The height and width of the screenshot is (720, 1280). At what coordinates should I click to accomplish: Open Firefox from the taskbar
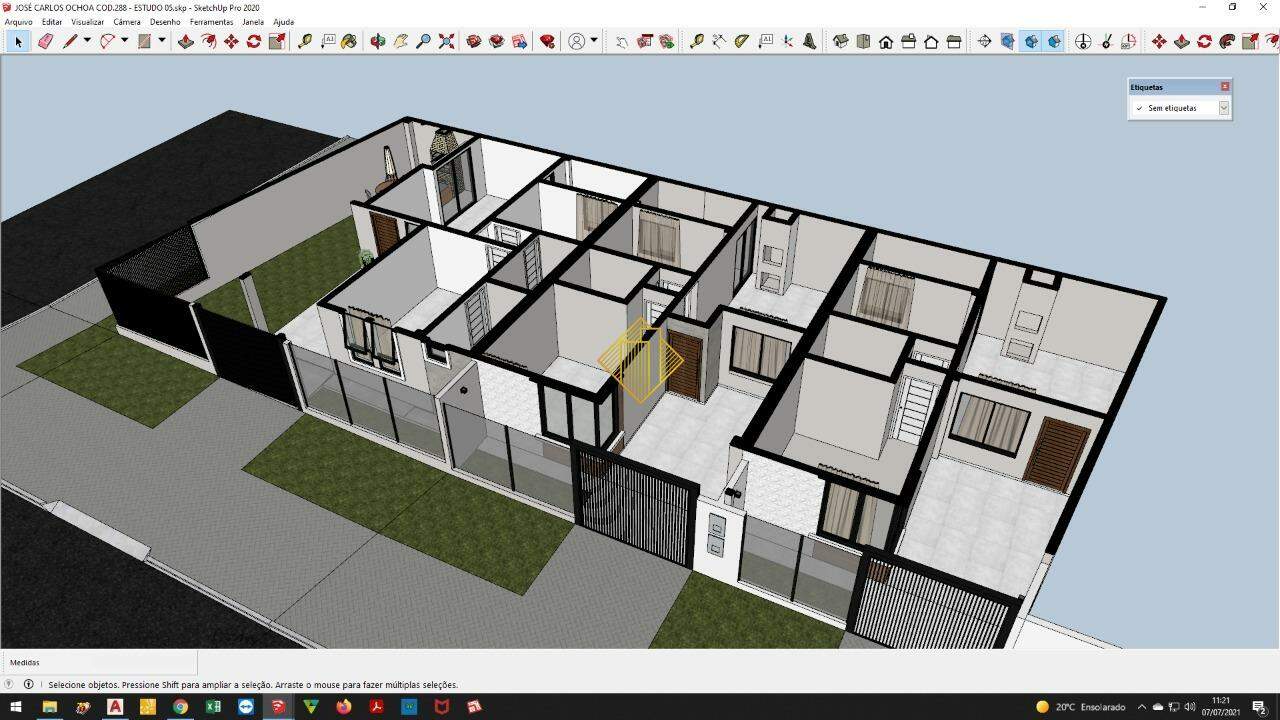[x=344, y=707]
